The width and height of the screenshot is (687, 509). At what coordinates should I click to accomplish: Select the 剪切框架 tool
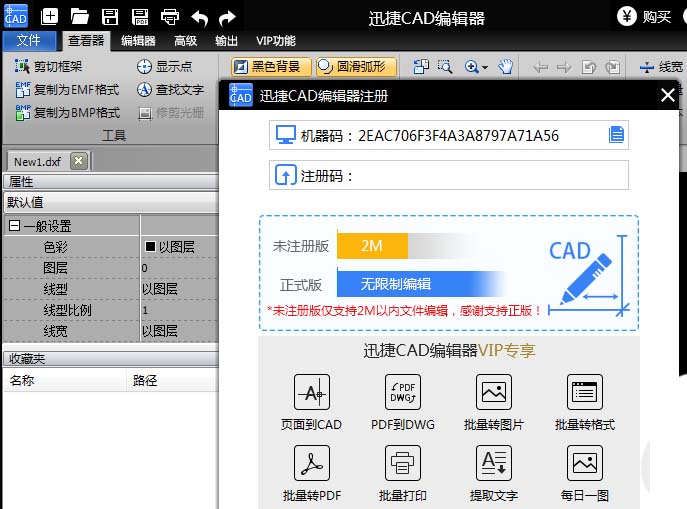click(48, 66)
